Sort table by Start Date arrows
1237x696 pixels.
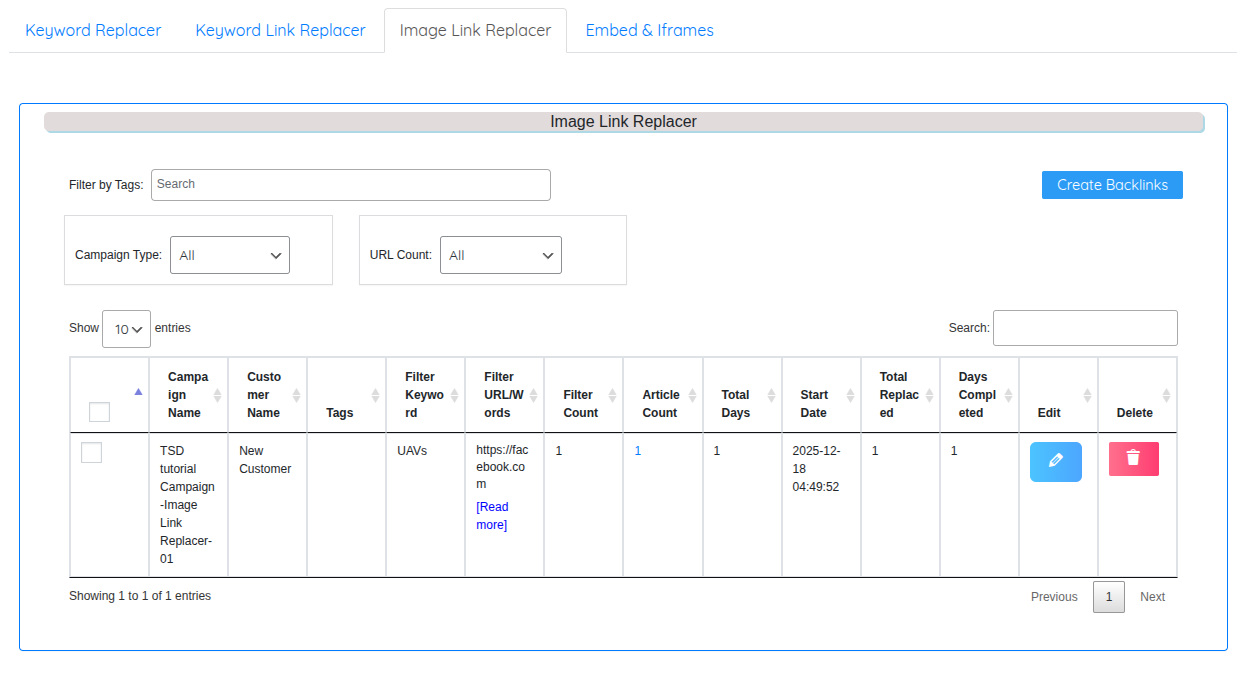point(850,395)
